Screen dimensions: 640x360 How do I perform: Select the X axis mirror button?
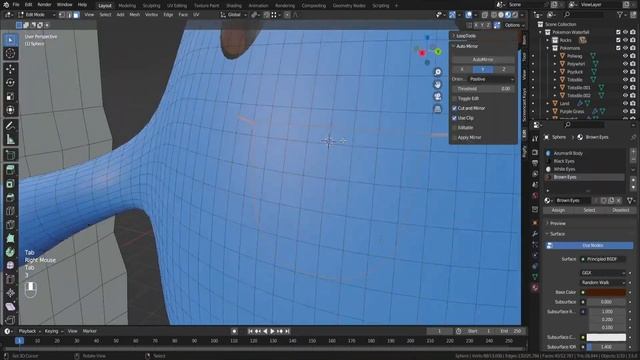click(x=462, y=69)
